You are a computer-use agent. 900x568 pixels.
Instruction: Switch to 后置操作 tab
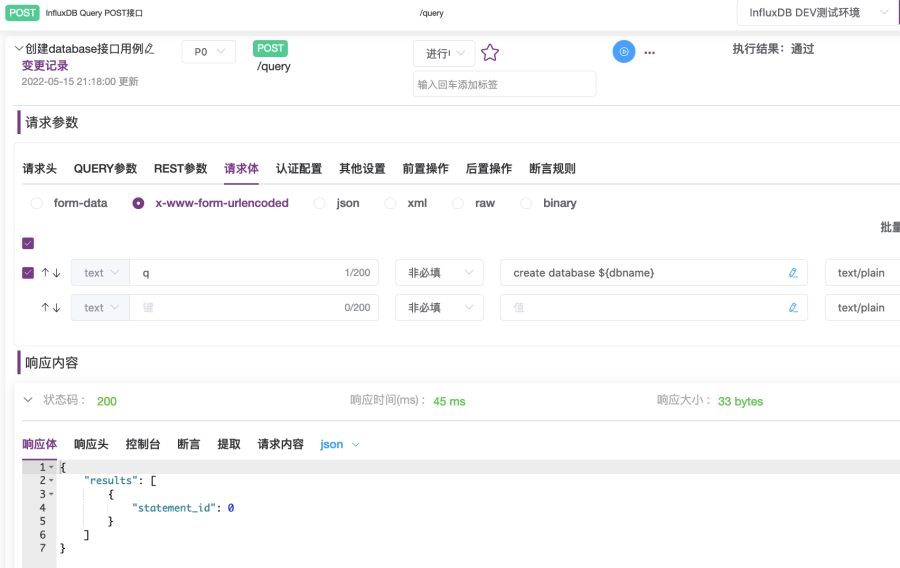pos(488,169)
